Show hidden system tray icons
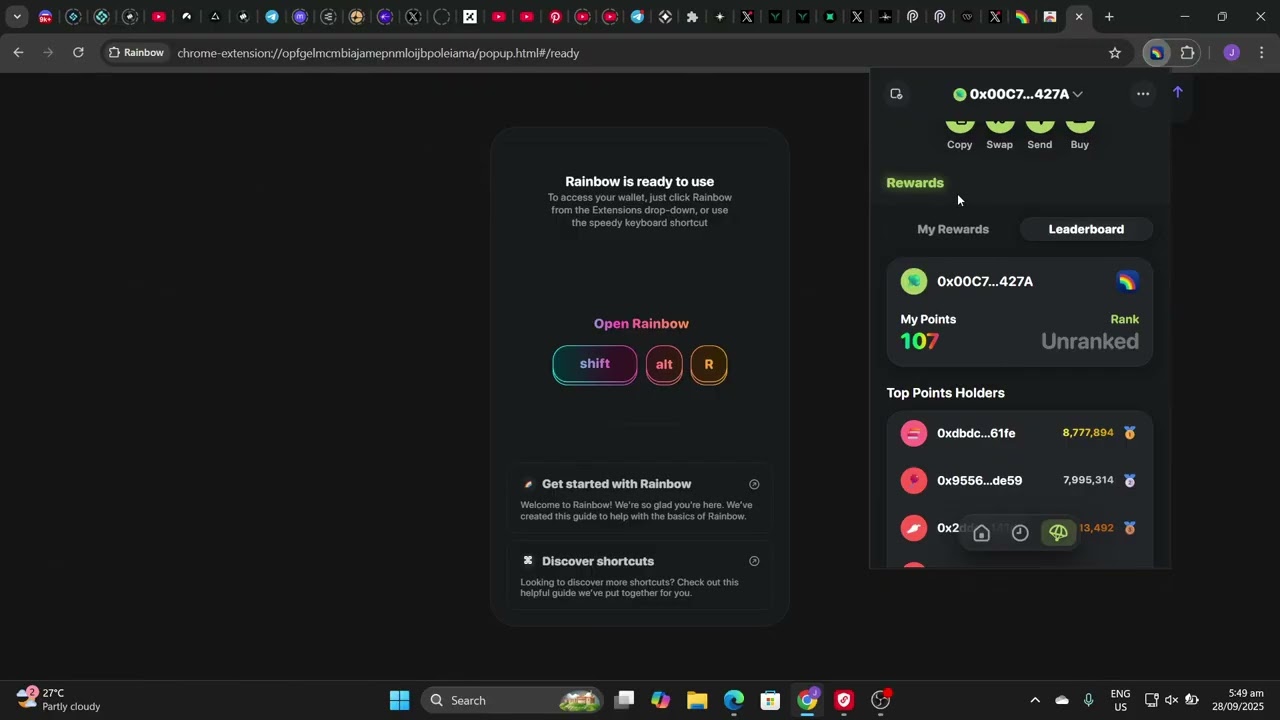Viewport: 1280px width, 720px height. point(1035,700)
